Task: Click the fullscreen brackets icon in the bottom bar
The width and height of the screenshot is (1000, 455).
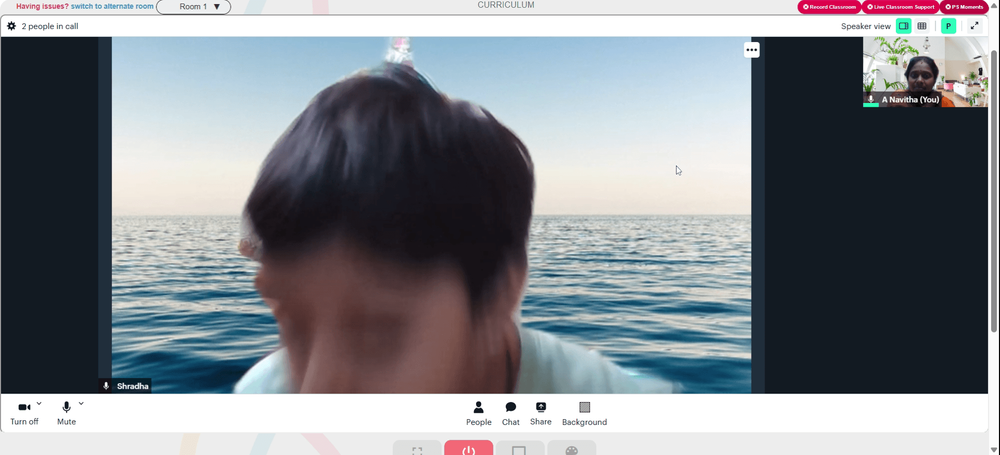Action: [x=417, y=448]
